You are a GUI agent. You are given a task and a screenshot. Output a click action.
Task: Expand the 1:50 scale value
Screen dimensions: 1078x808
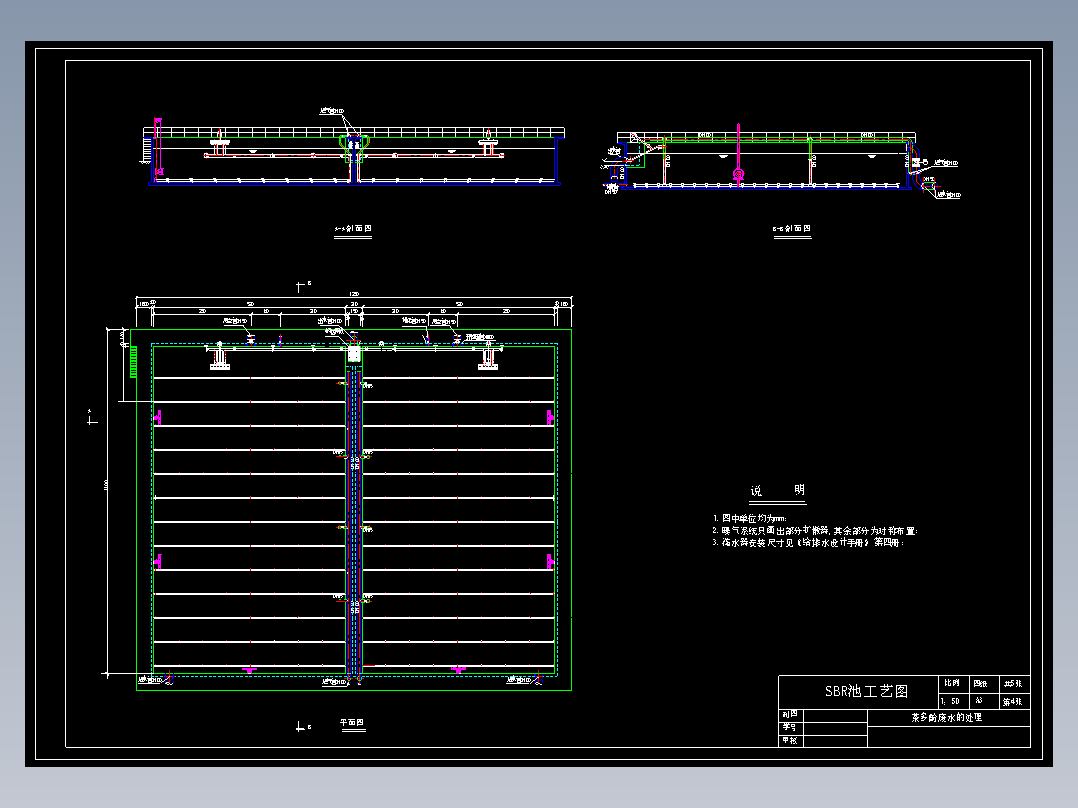click(951, 700)
